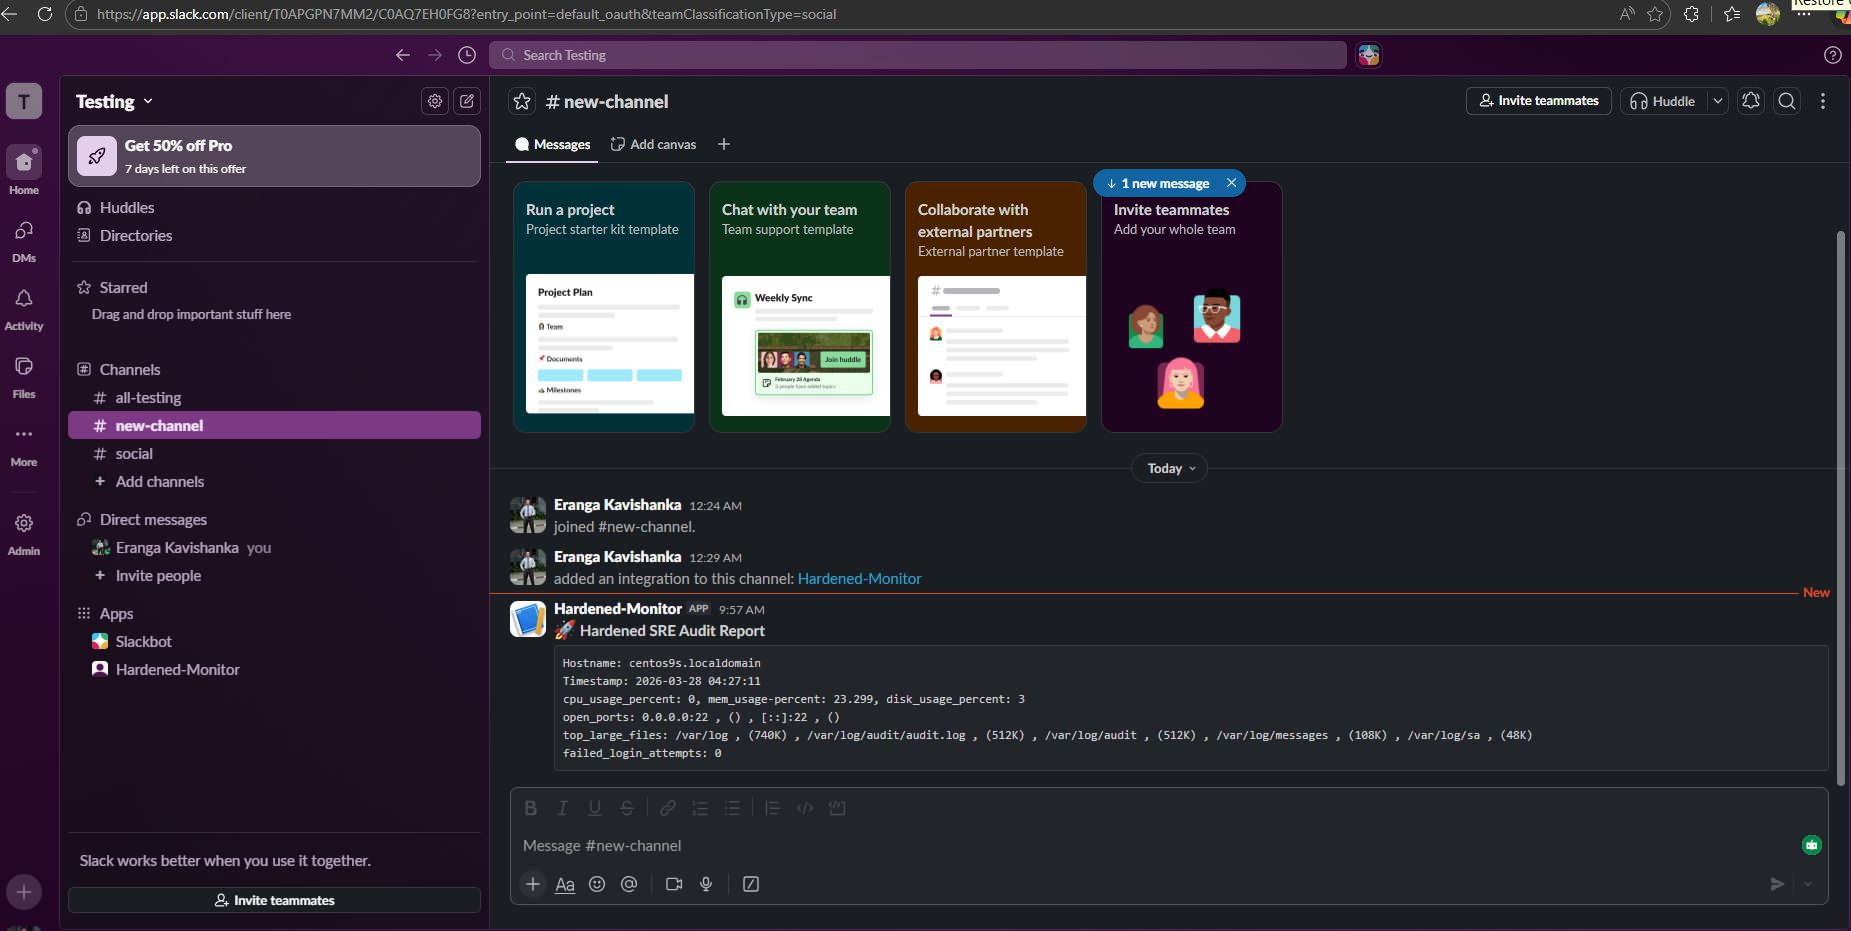Record an audio clip with microphone
This screenshot has width=1851, height=931.
pyautogui.click(x=706, y=884)
